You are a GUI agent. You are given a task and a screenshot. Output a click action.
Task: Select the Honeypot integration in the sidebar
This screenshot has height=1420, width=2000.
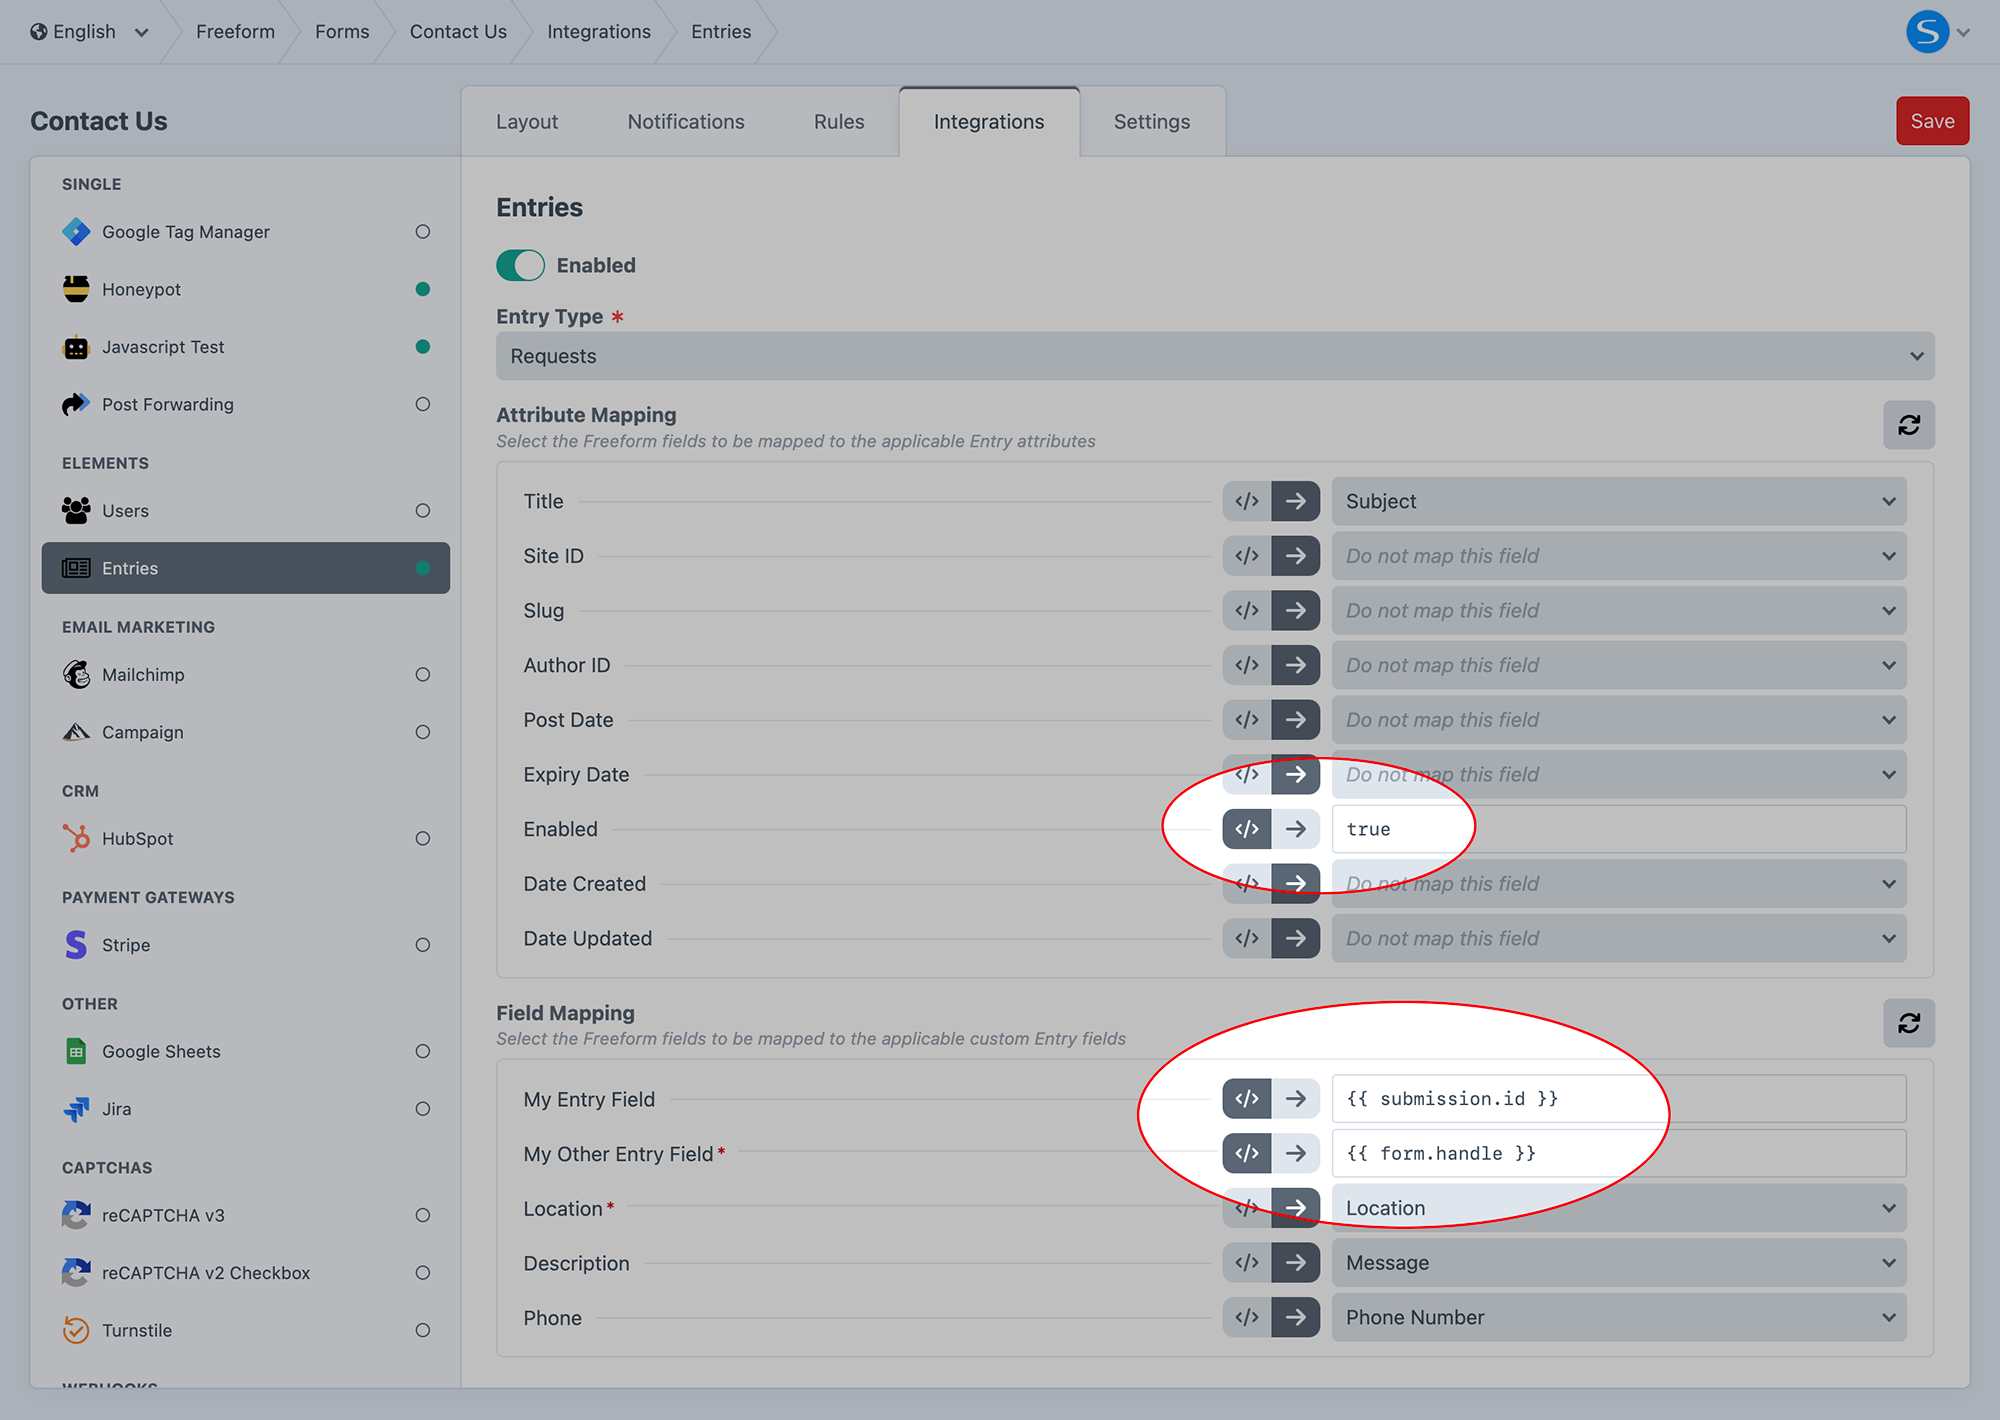[x=141, y=289]
